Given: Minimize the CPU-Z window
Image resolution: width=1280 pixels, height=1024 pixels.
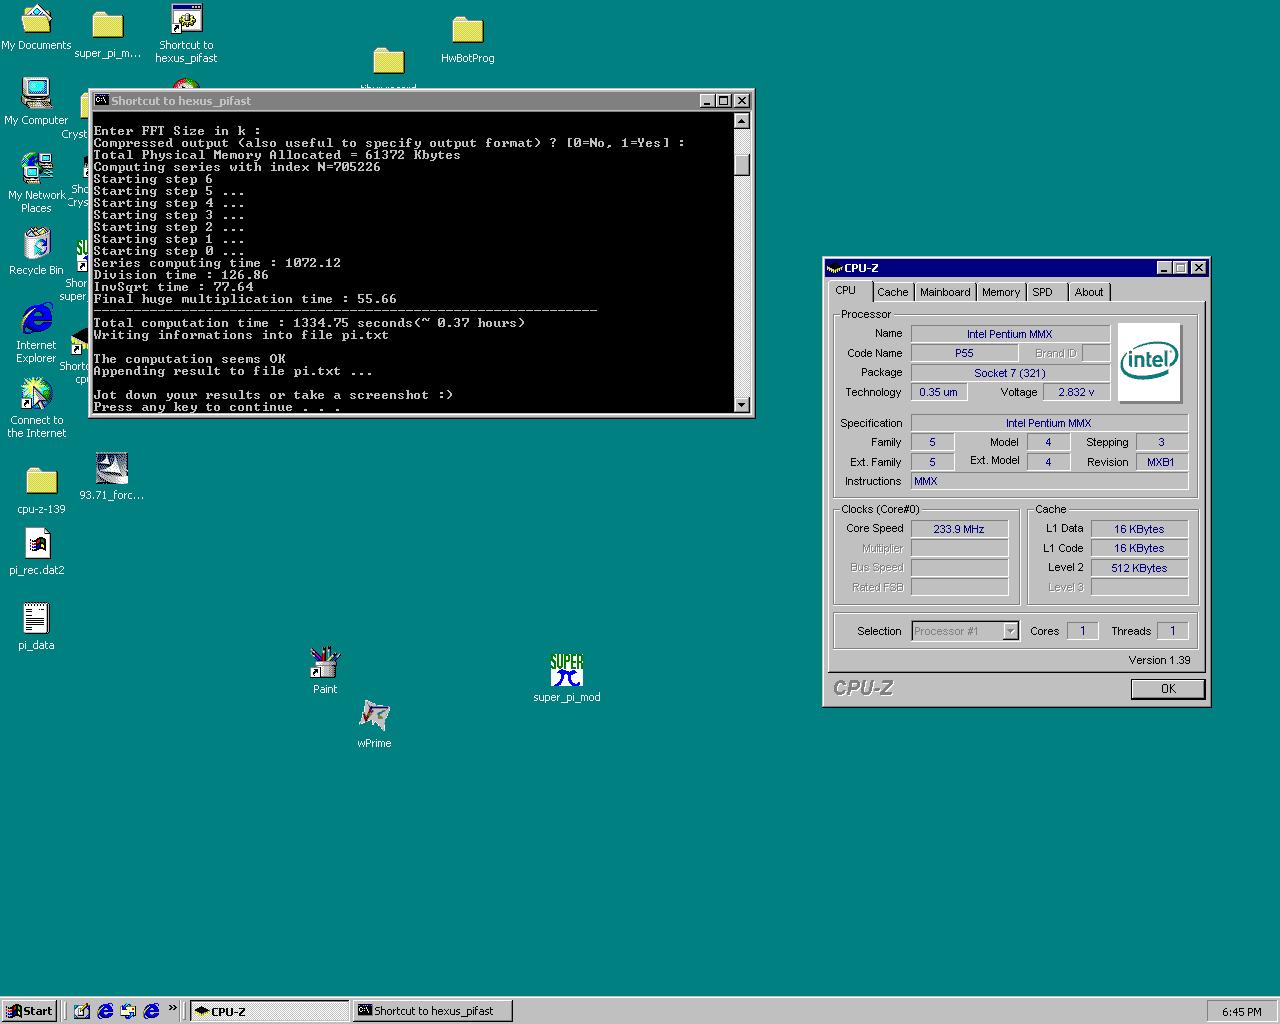Looking at the screenshot, I should 1164,267.
